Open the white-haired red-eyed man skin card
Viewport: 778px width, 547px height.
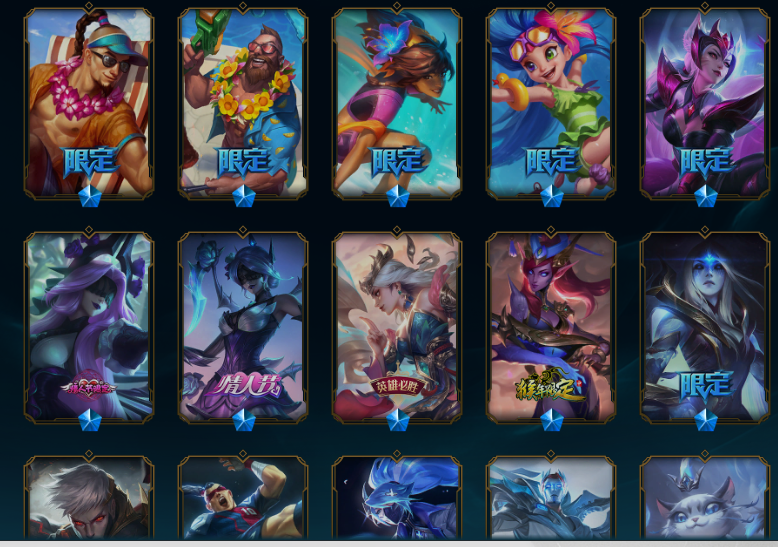click(x=89, y=497)
